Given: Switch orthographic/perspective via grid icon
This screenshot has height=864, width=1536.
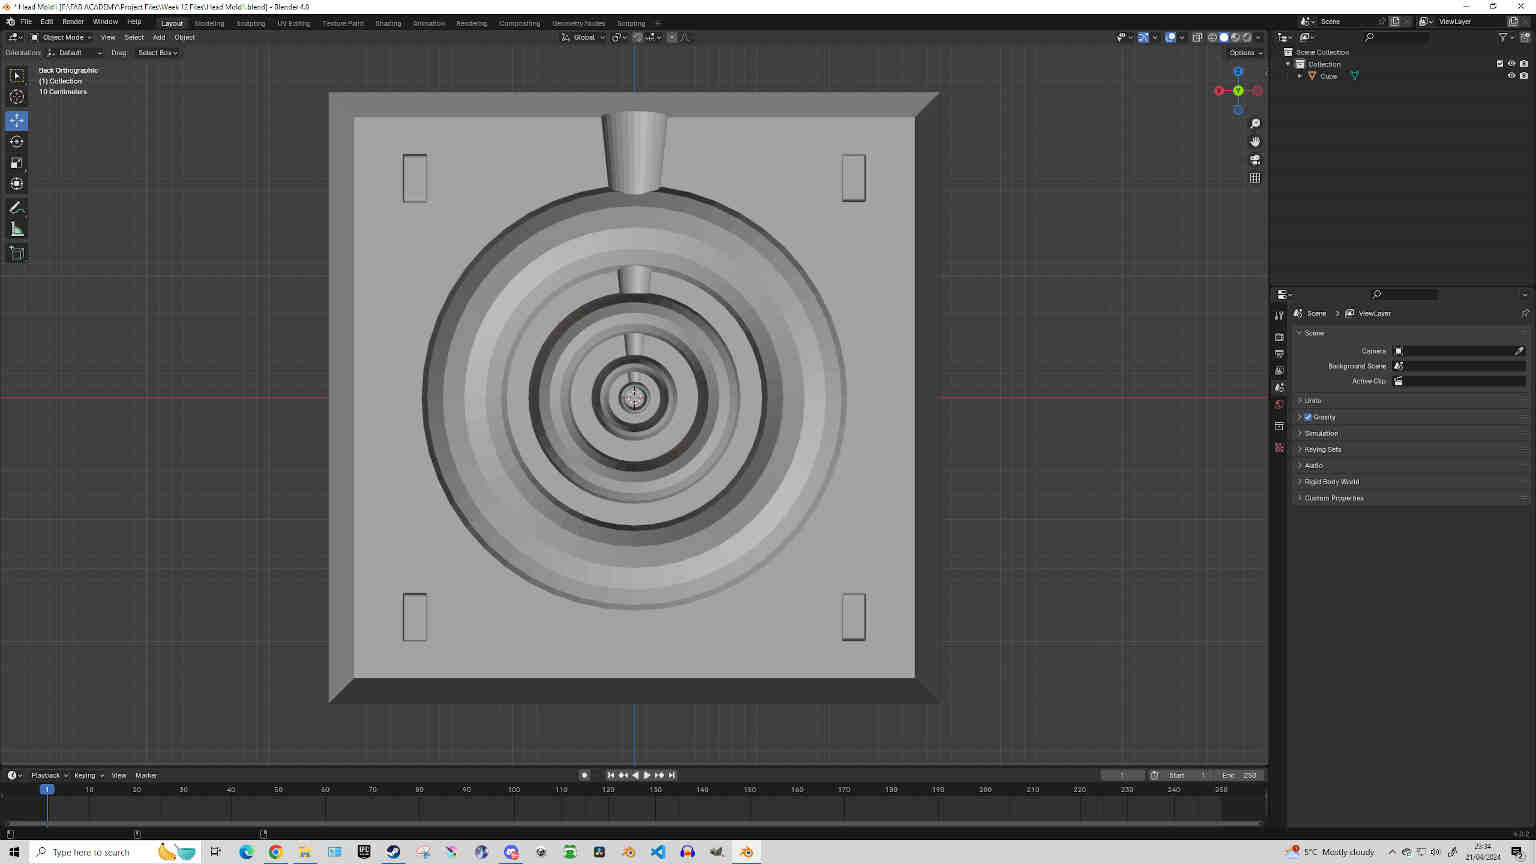Looking at the screenshot, I should tap(1255, 178).
